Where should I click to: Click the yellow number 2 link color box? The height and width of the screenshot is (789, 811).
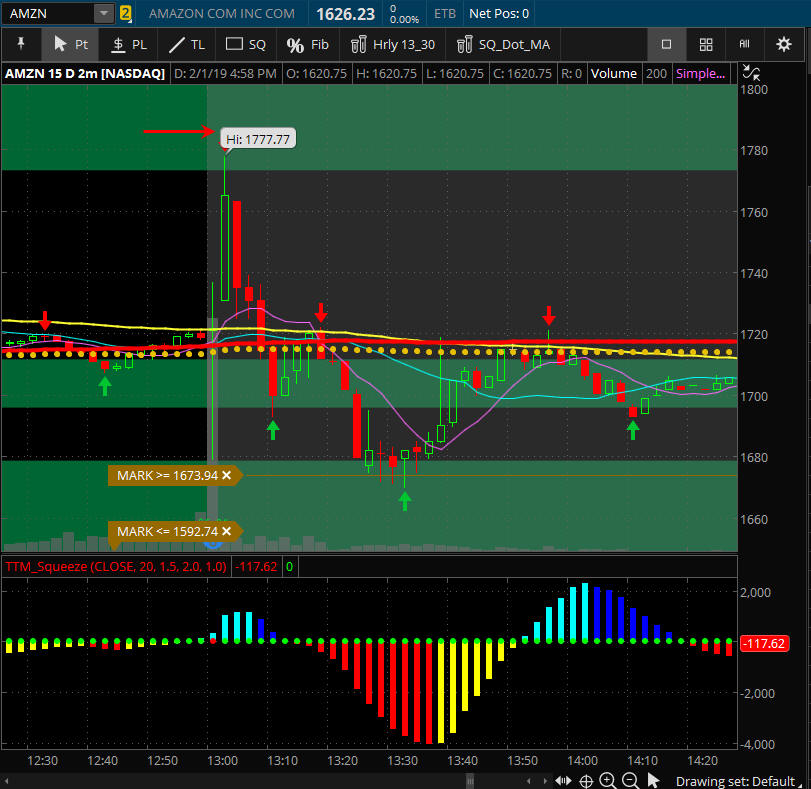(x=125, y=14)
